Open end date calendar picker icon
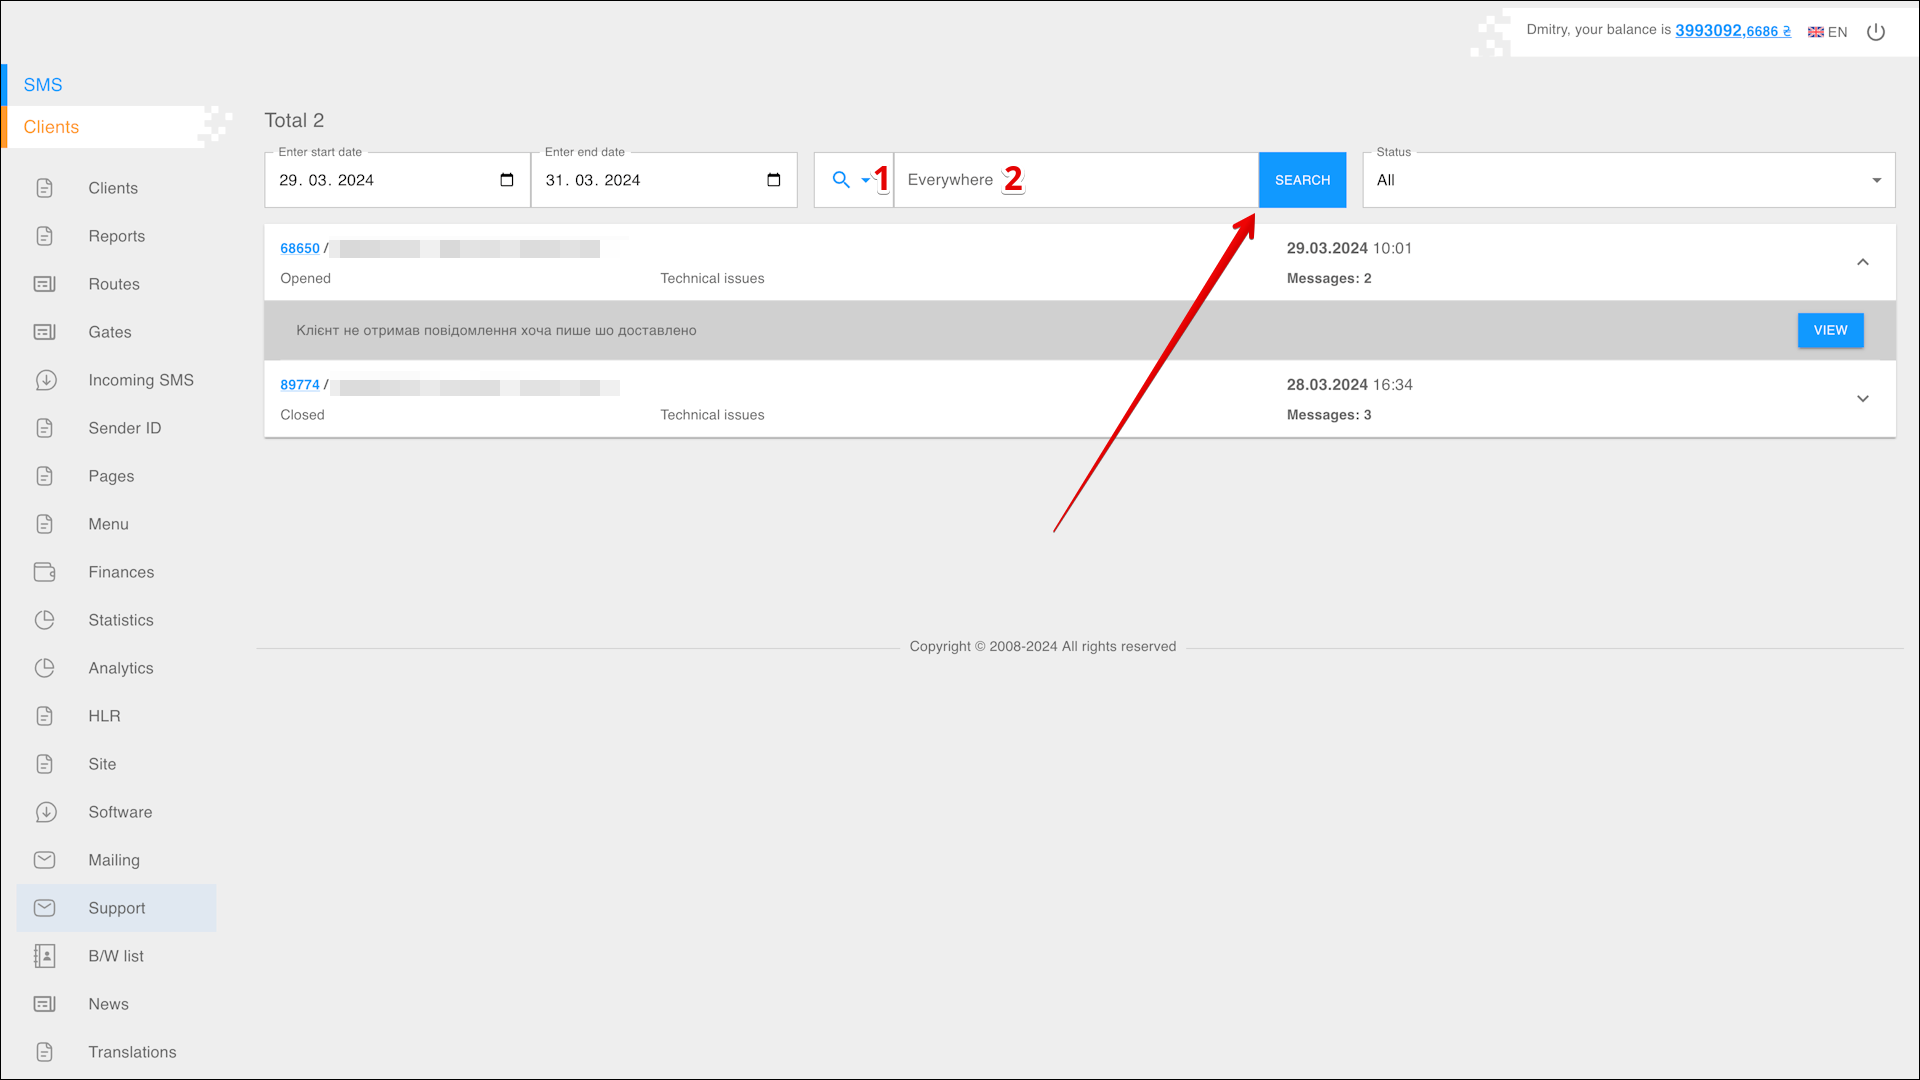 point(773,180)
